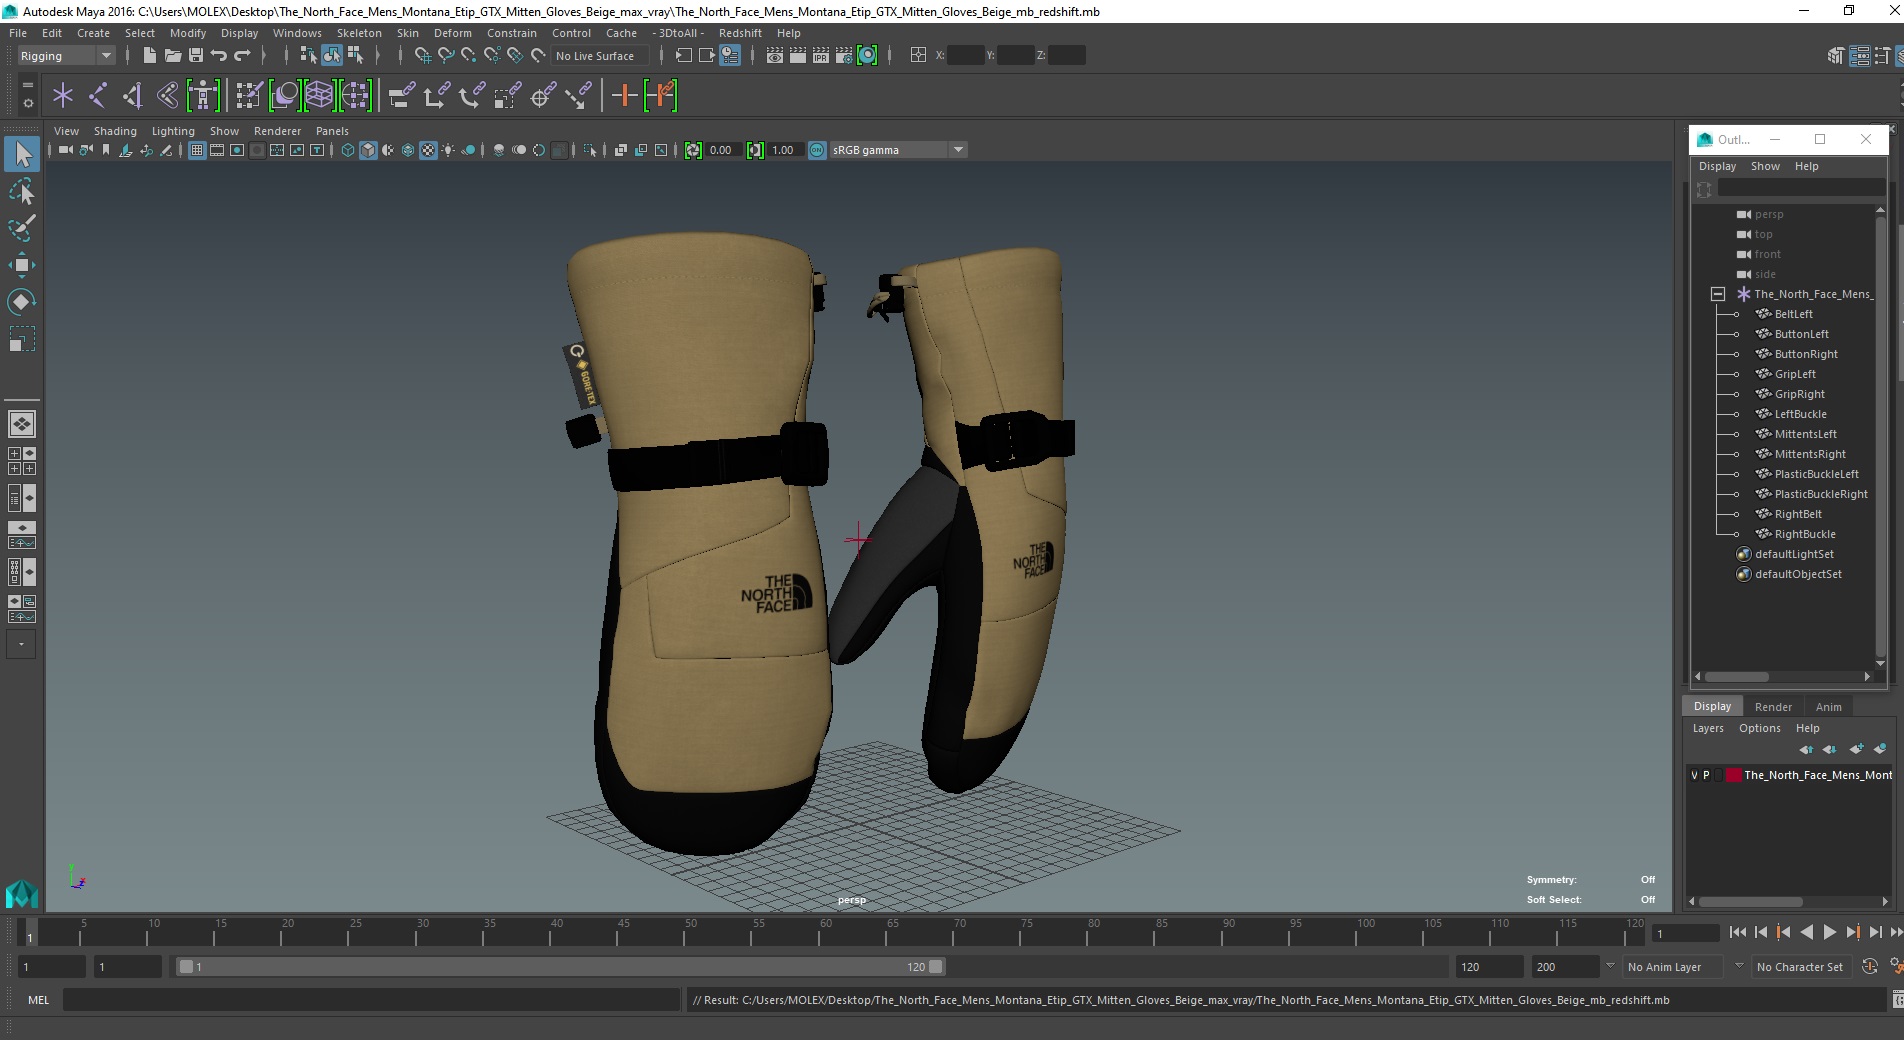Screen dimensions: 1904x1040
Task: Select the IK Handle shelf tool
Action: coord(132,96)
